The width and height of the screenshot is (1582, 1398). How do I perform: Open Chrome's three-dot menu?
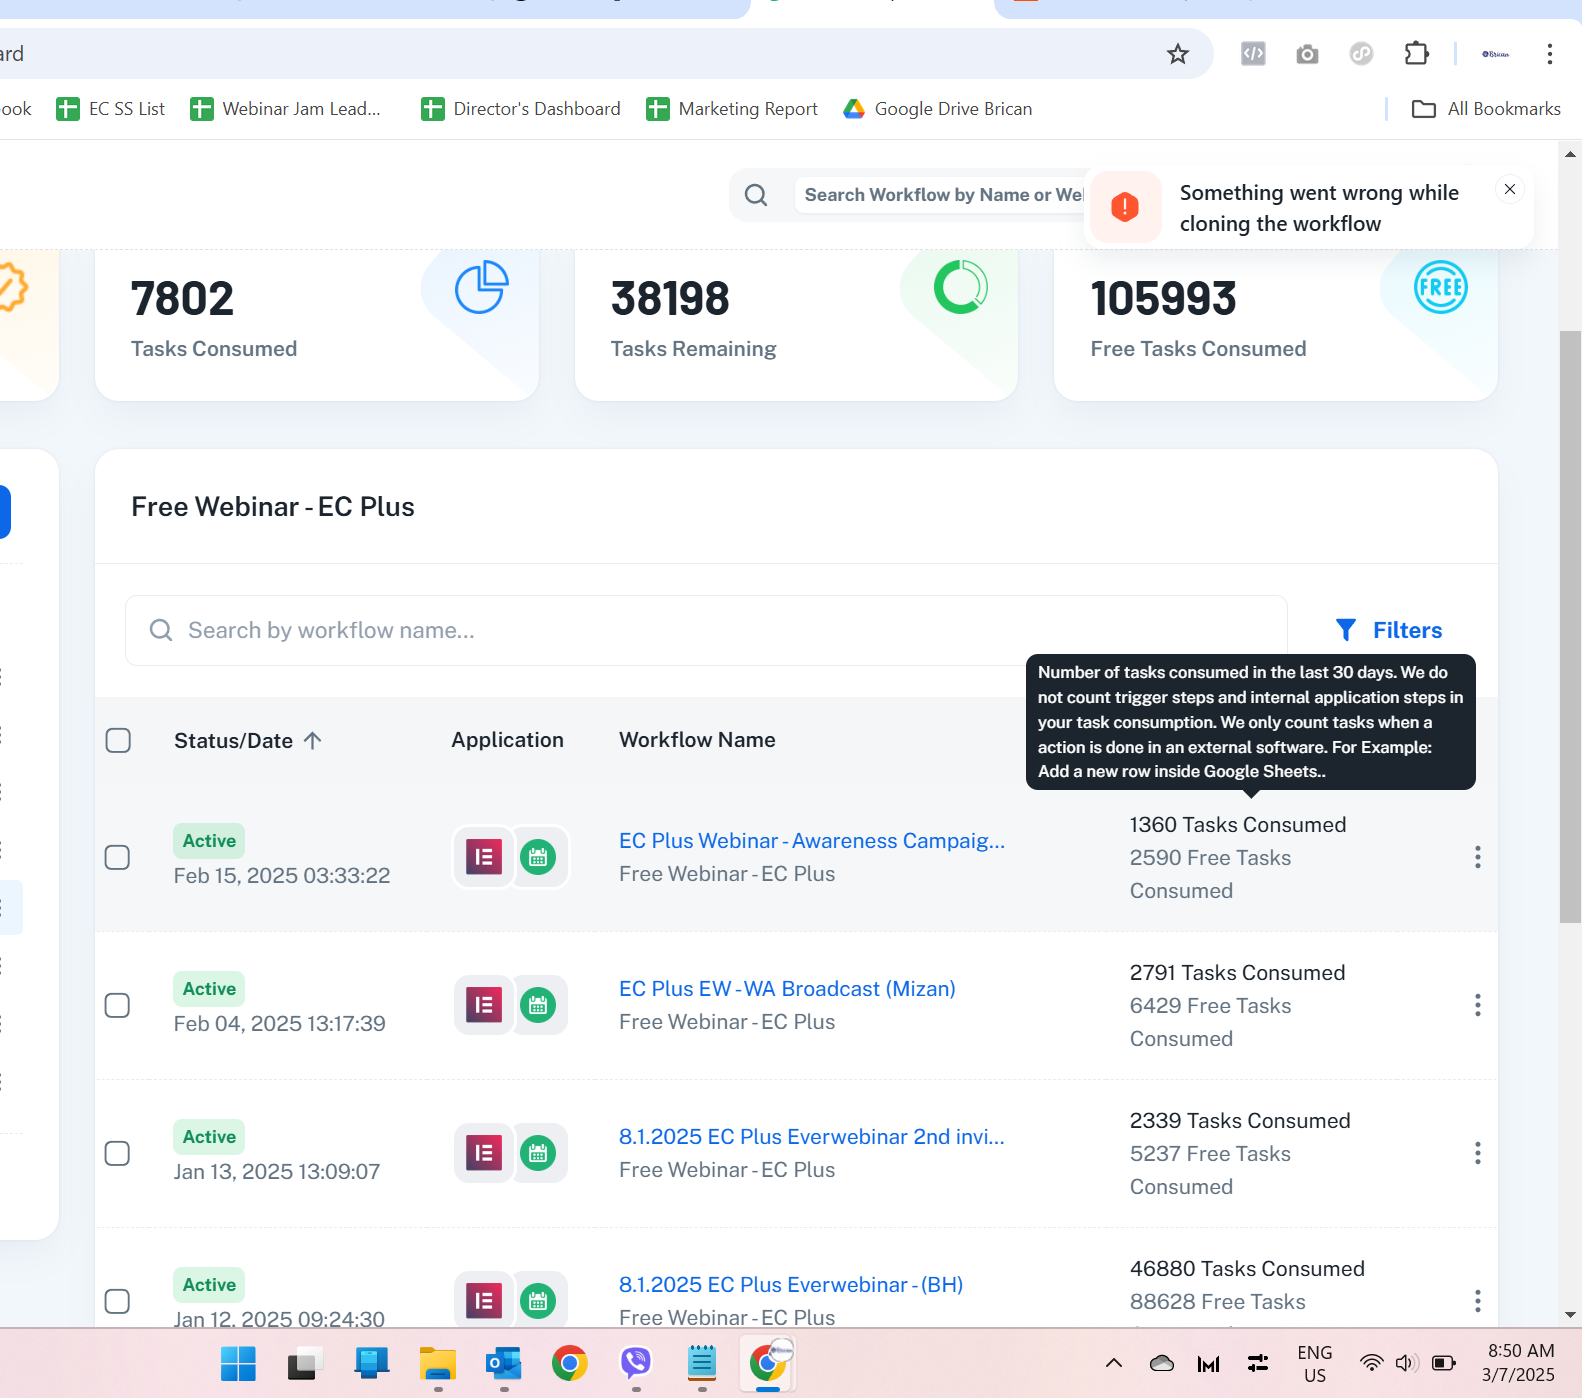1549,54
